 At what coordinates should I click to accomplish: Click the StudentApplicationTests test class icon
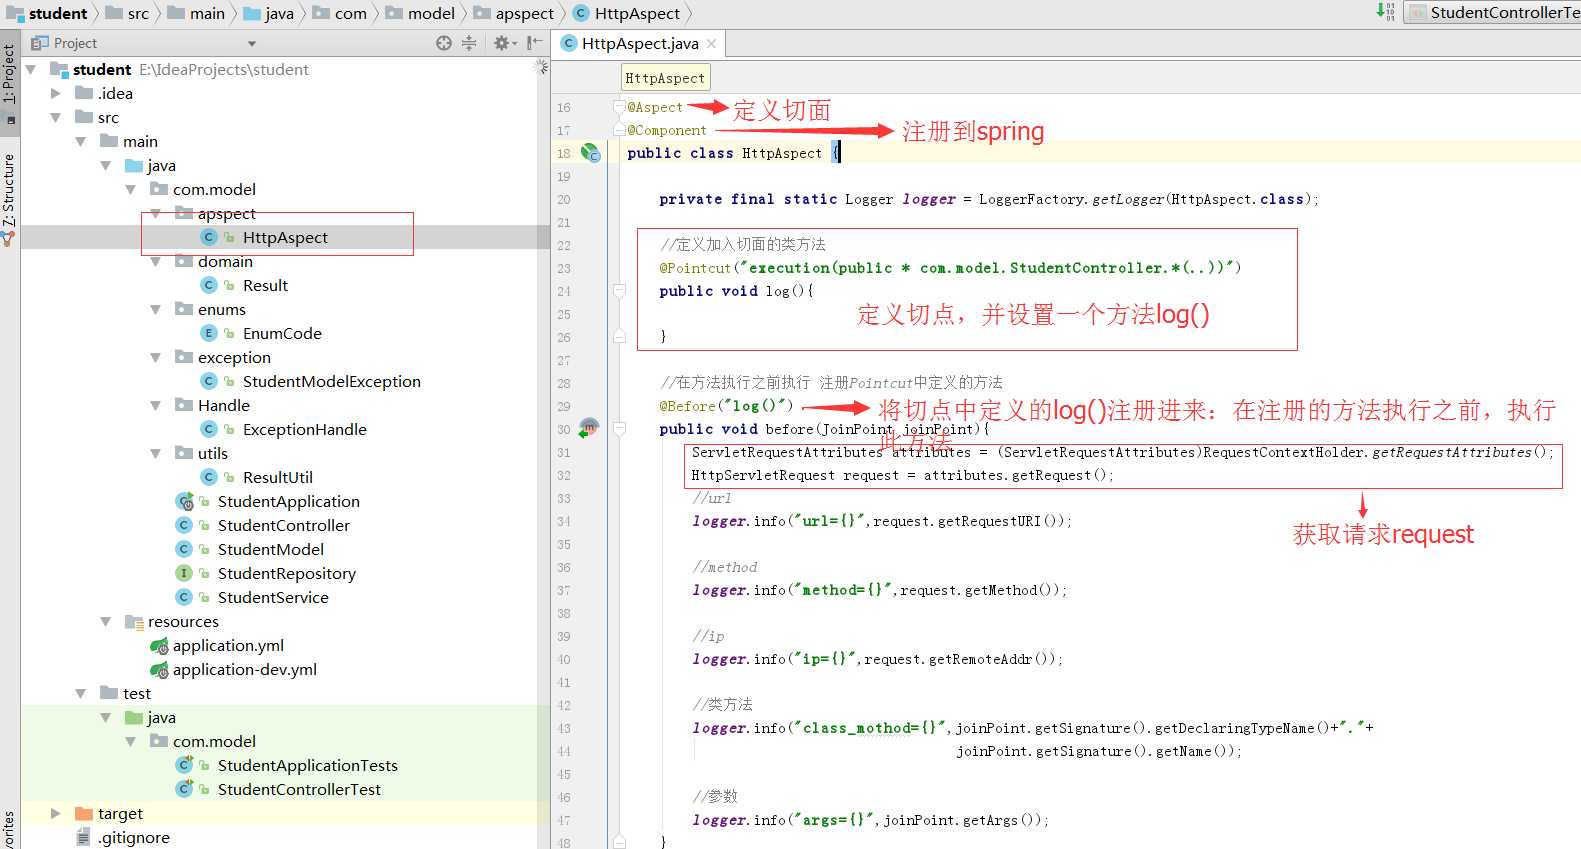[184, 765]
